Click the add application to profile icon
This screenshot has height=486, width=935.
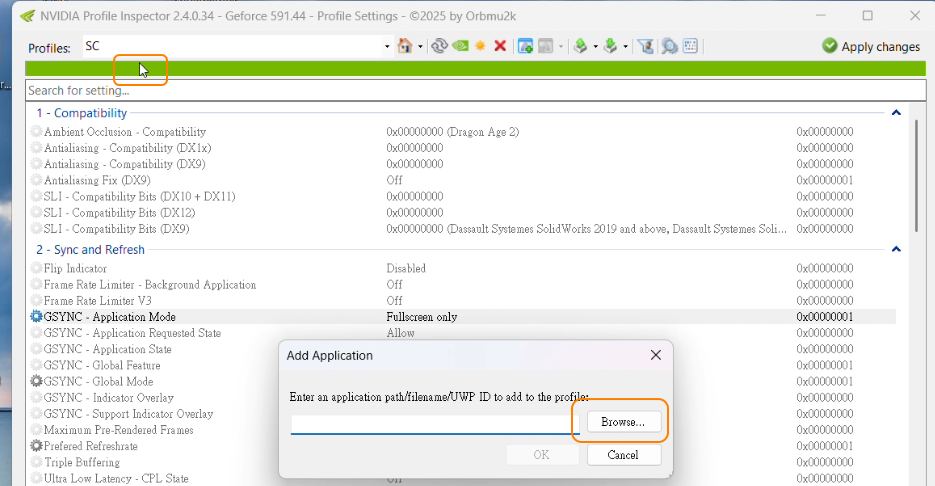tap(525, 46)
